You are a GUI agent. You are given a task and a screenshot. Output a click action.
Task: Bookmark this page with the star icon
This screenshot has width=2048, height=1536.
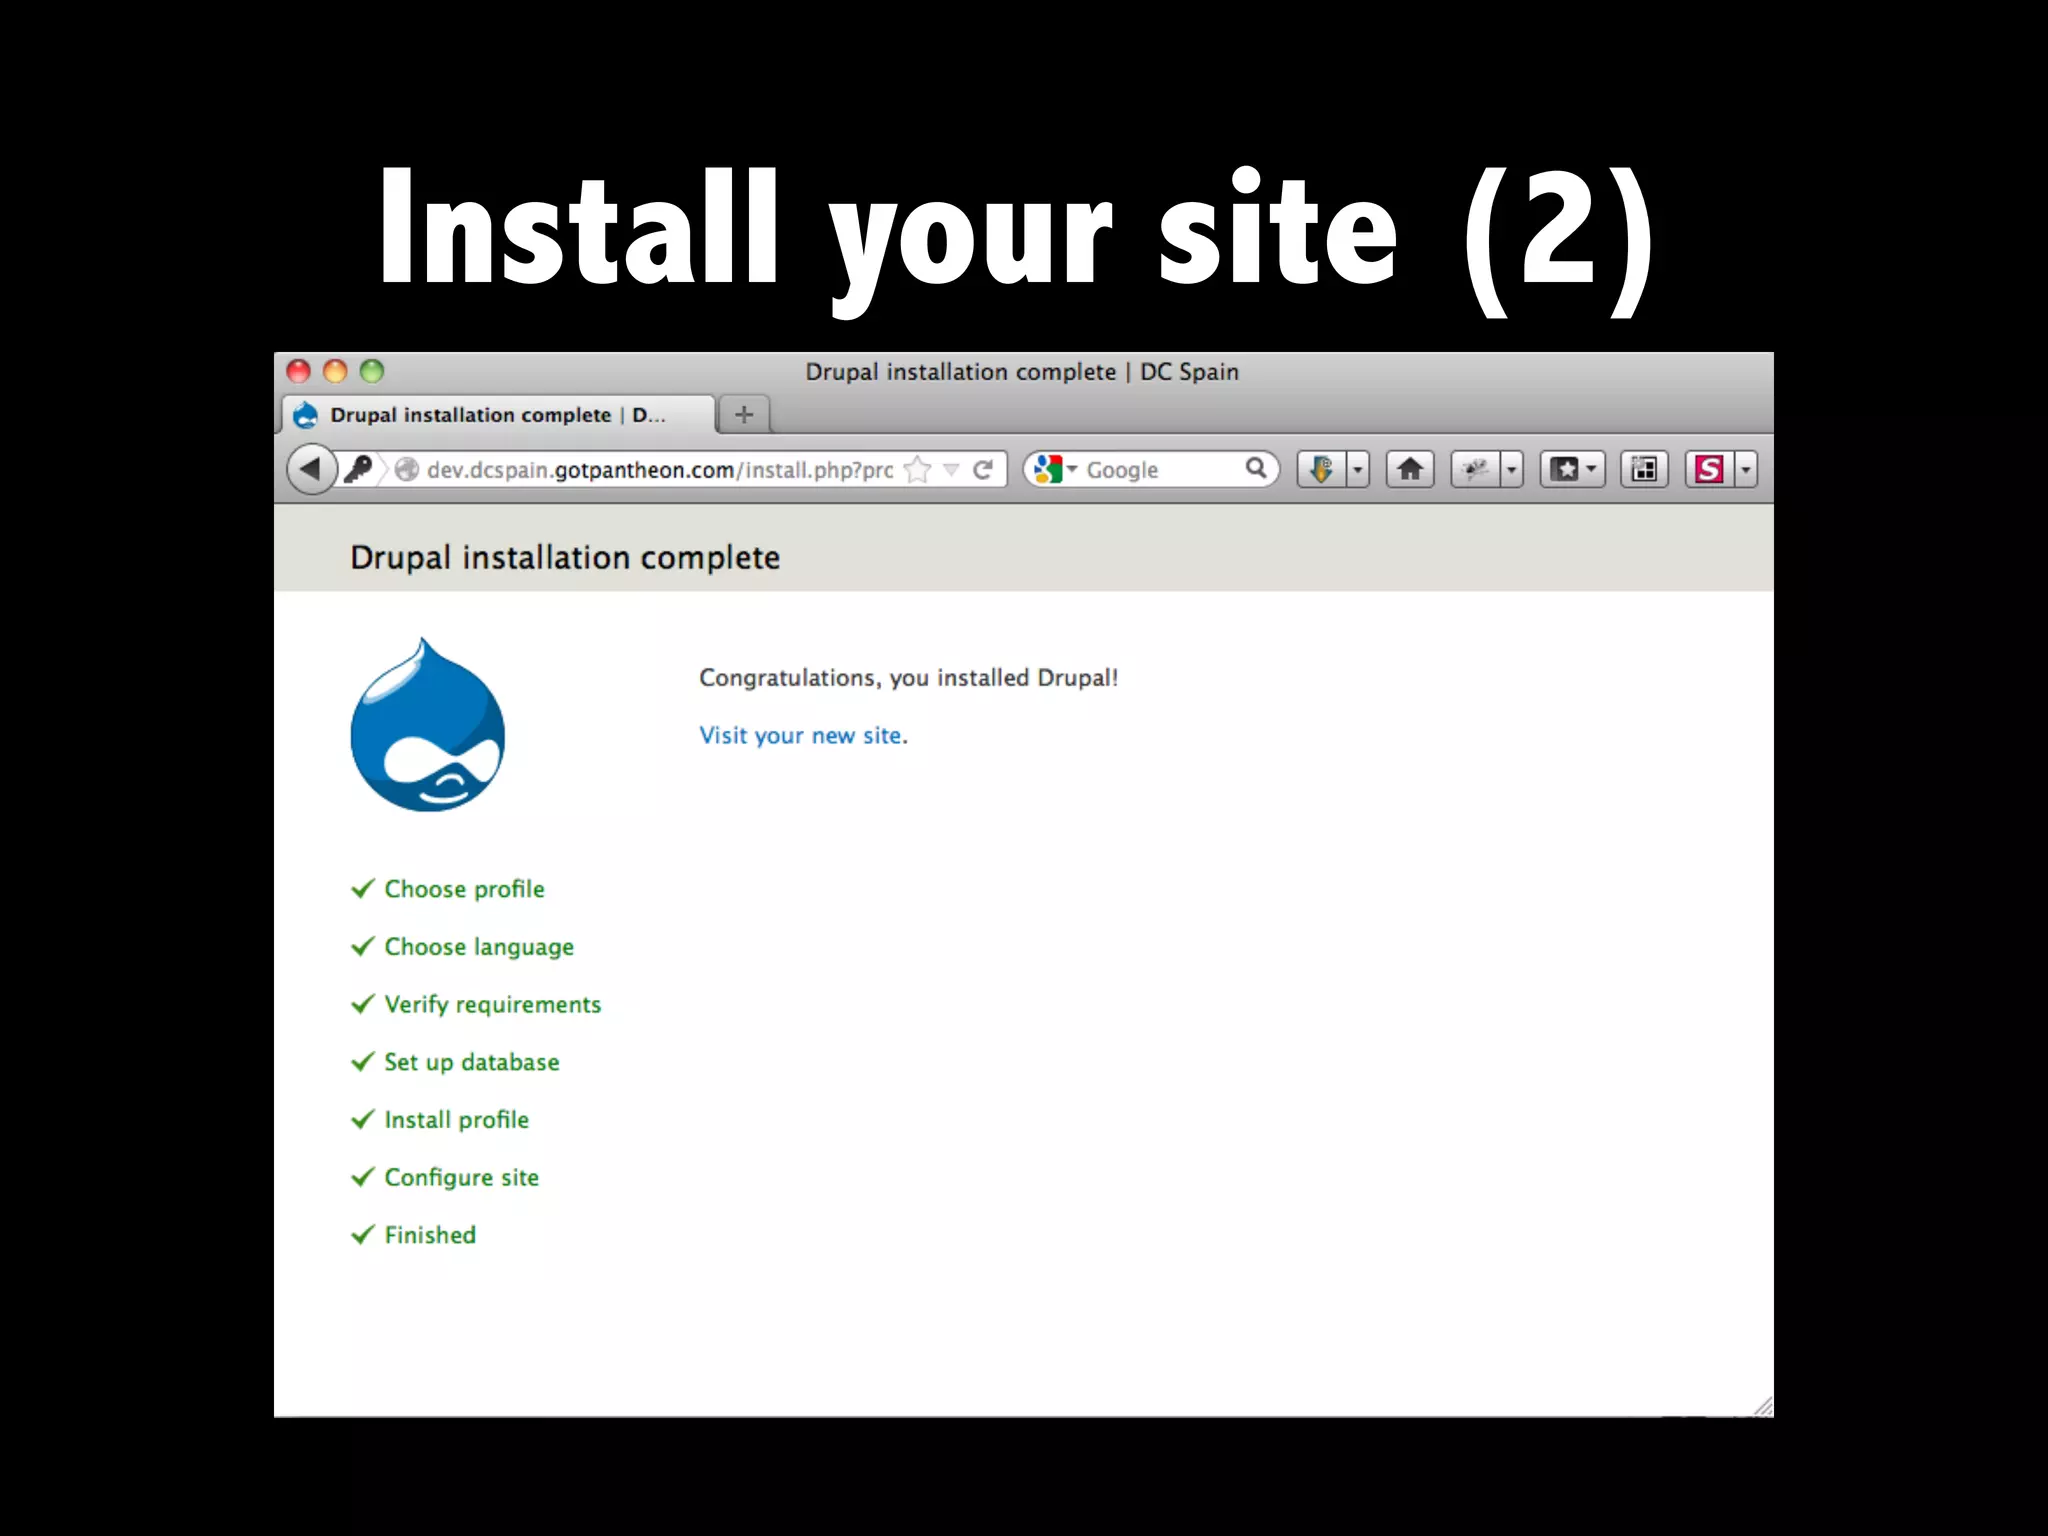coord(917,469)
